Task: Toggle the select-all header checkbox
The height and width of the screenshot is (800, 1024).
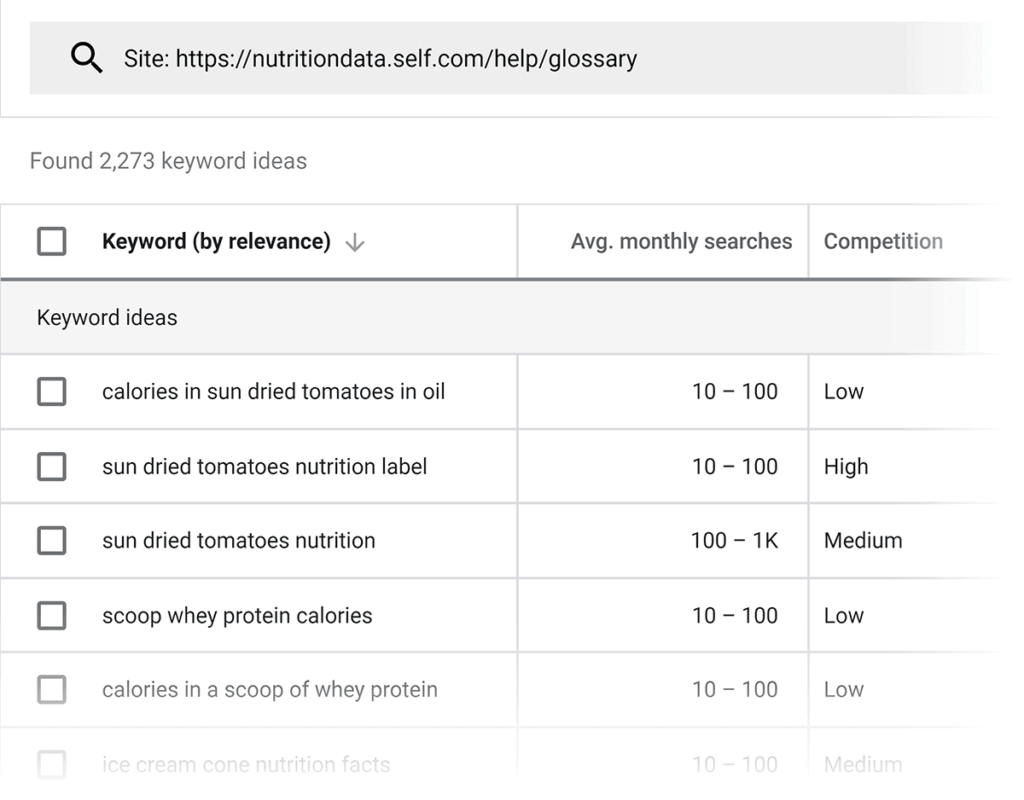Action: (51, 242)
